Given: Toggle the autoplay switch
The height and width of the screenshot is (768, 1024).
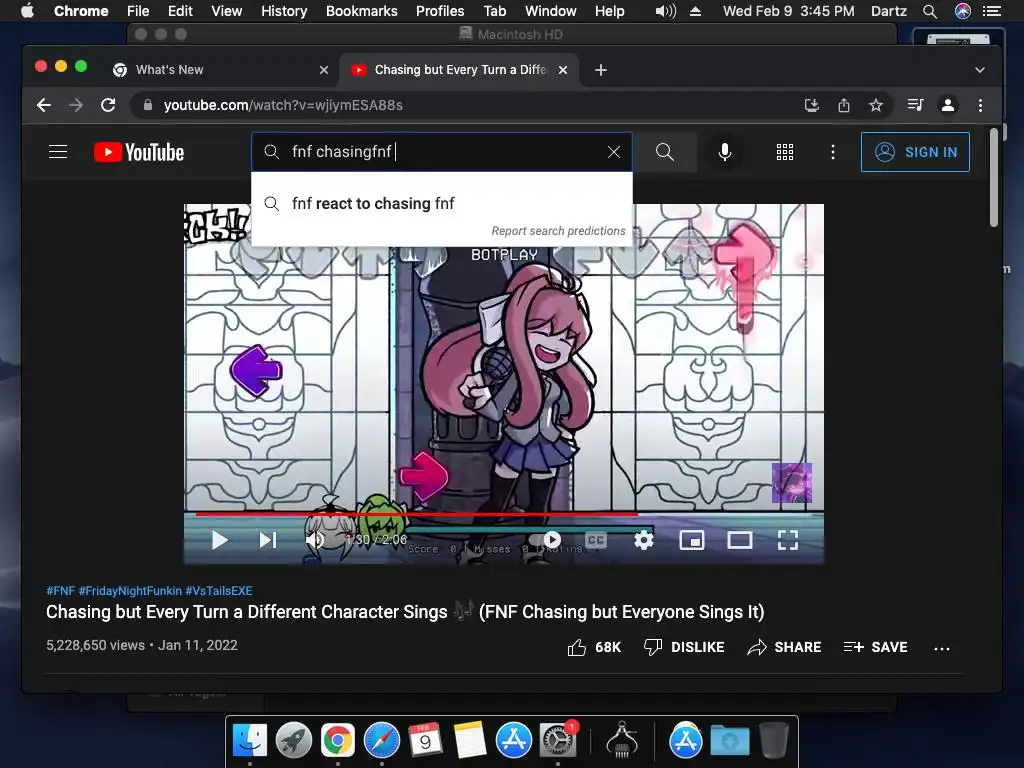Looking at the screenshot, I should point(545,539).
